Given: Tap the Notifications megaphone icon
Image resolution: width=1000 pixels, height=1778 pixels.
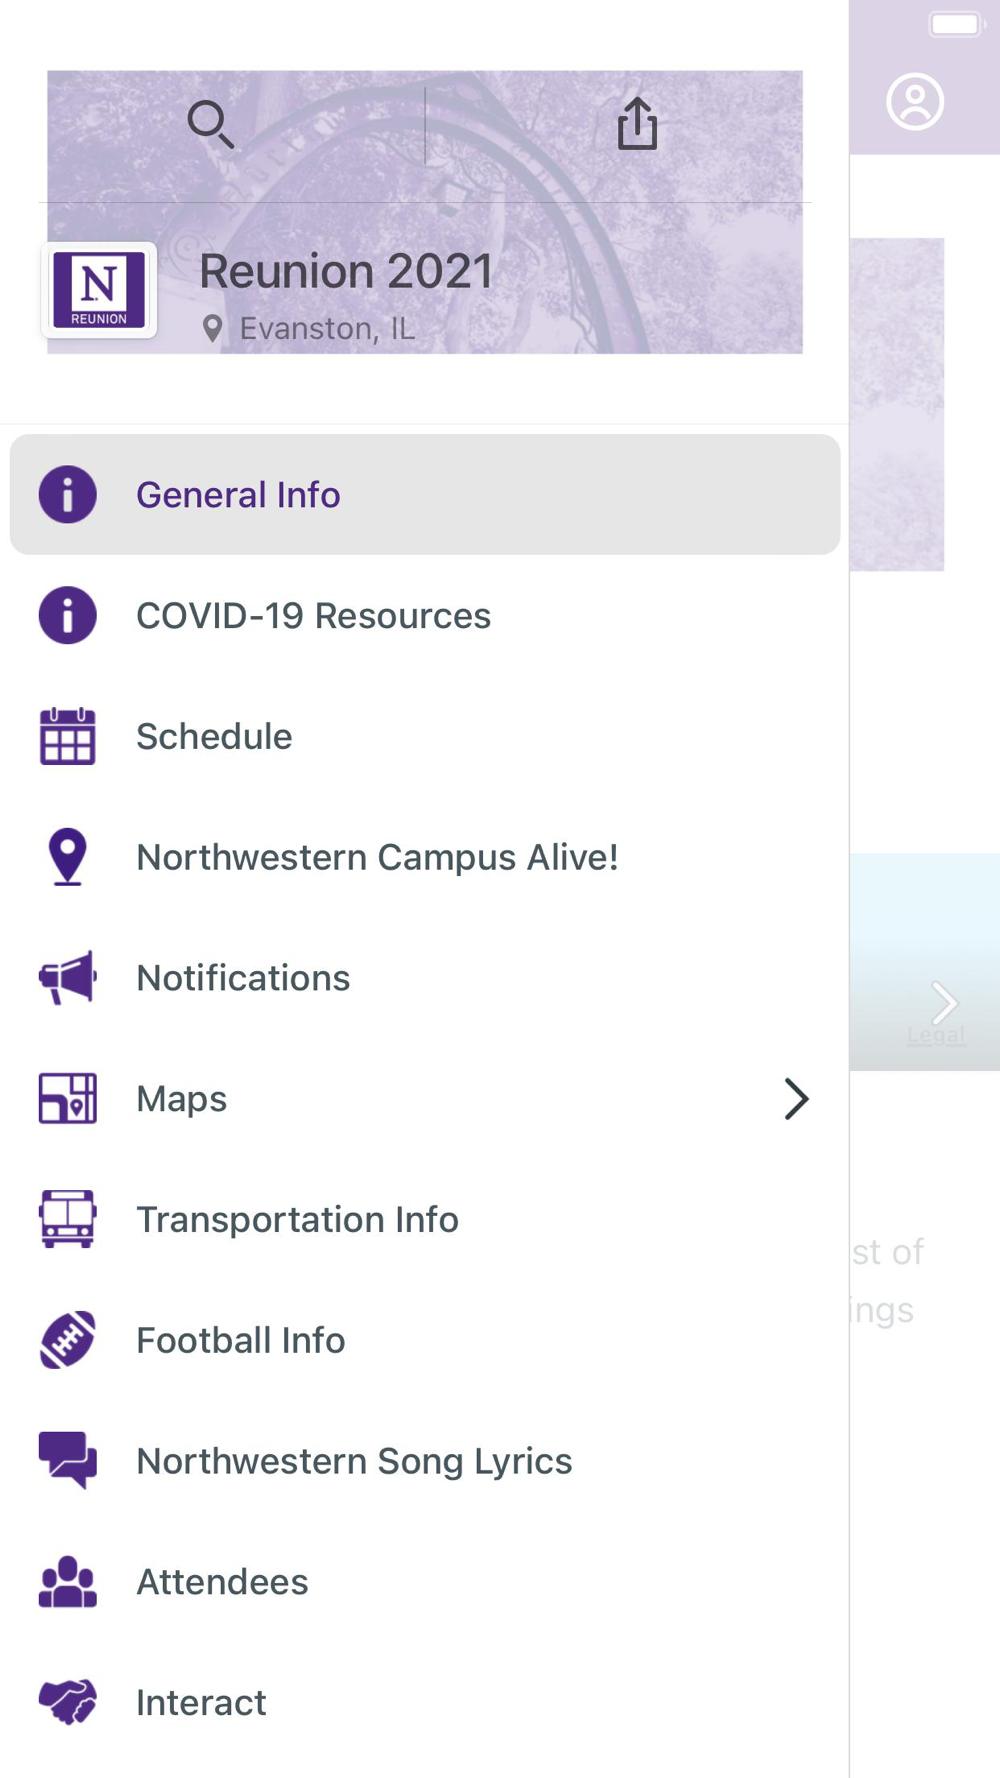Looking at the screenshot, I should [x=68, y=978].
